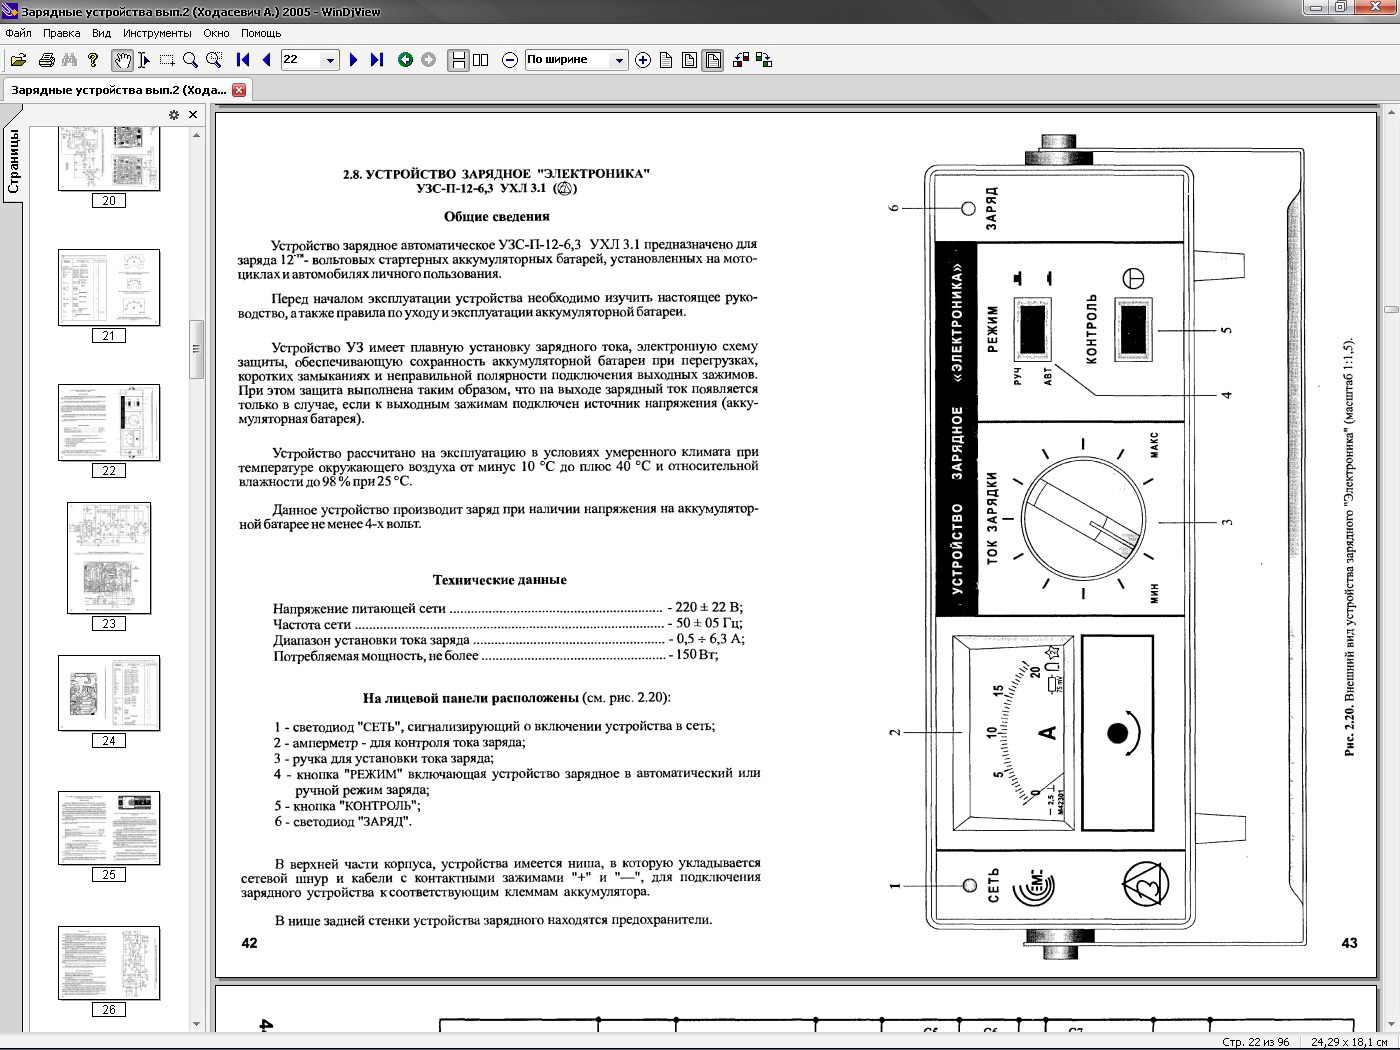Click the fit page icon
The height and width of the screenshot is (1050, 1400).
(x=689, y=60)
